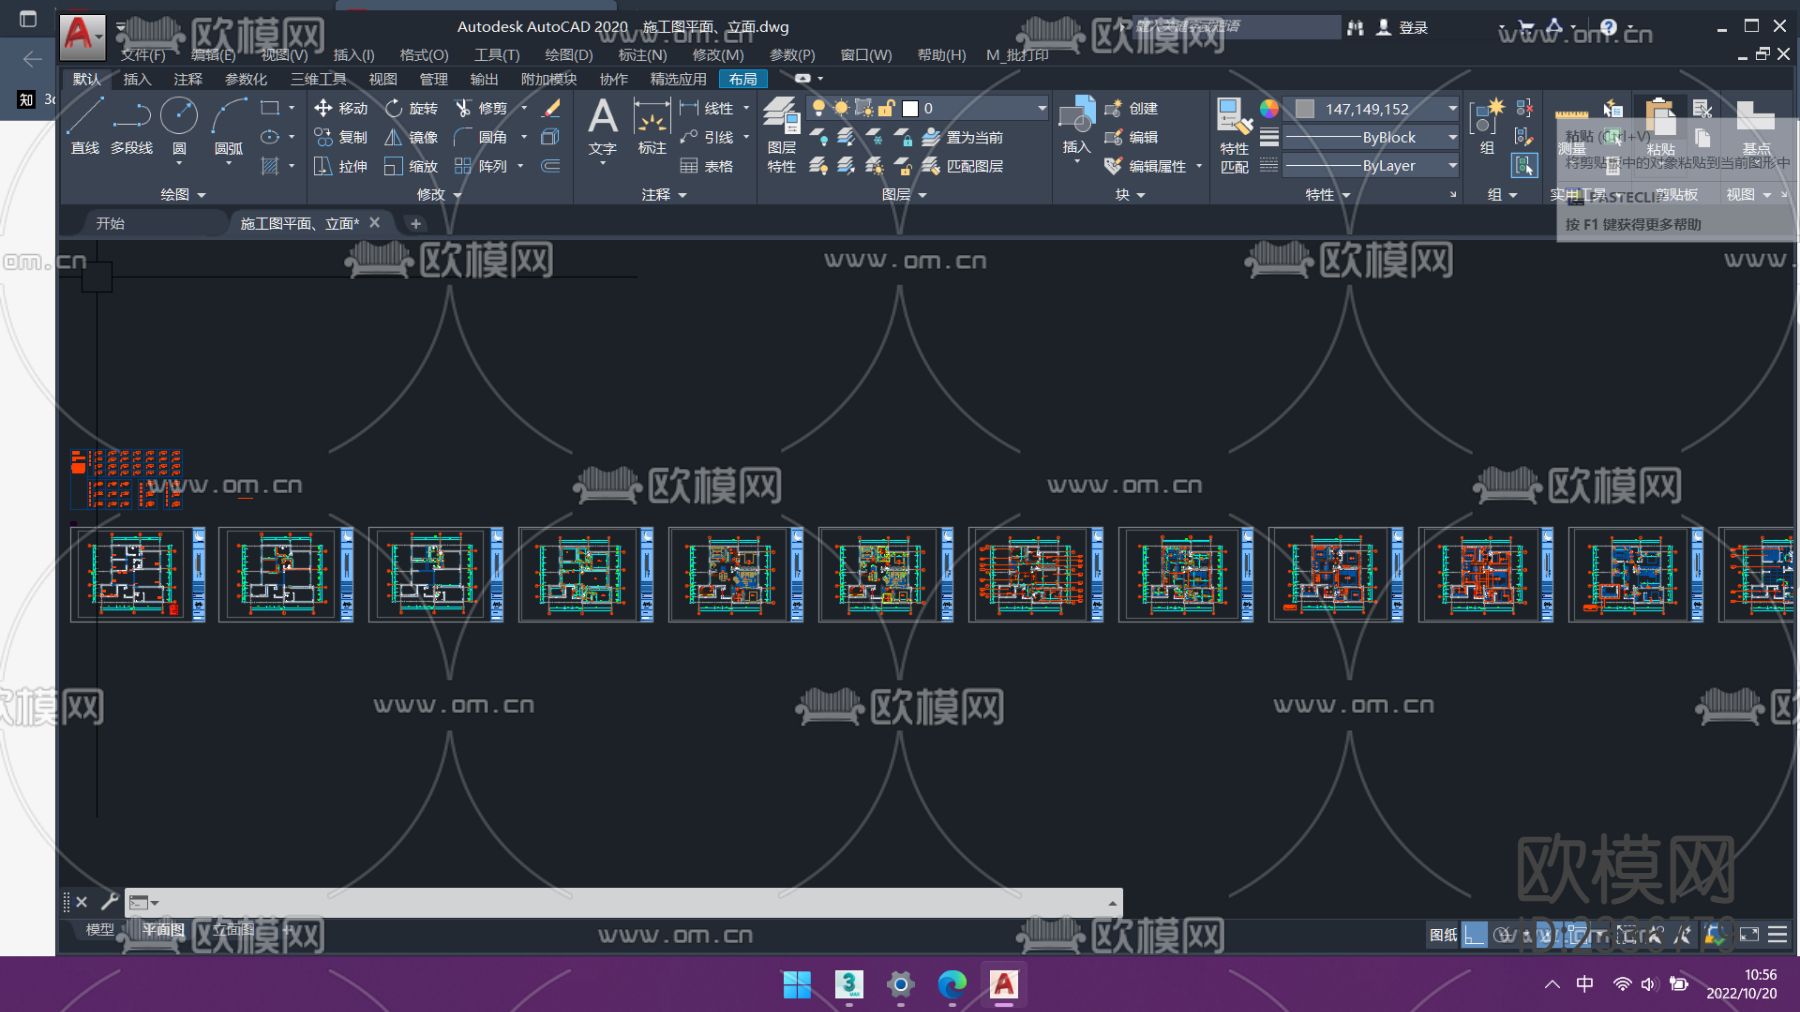Click the 登录 (Sign in) button
The width and height of the screenshot is (1800, 1012).
1402,28
